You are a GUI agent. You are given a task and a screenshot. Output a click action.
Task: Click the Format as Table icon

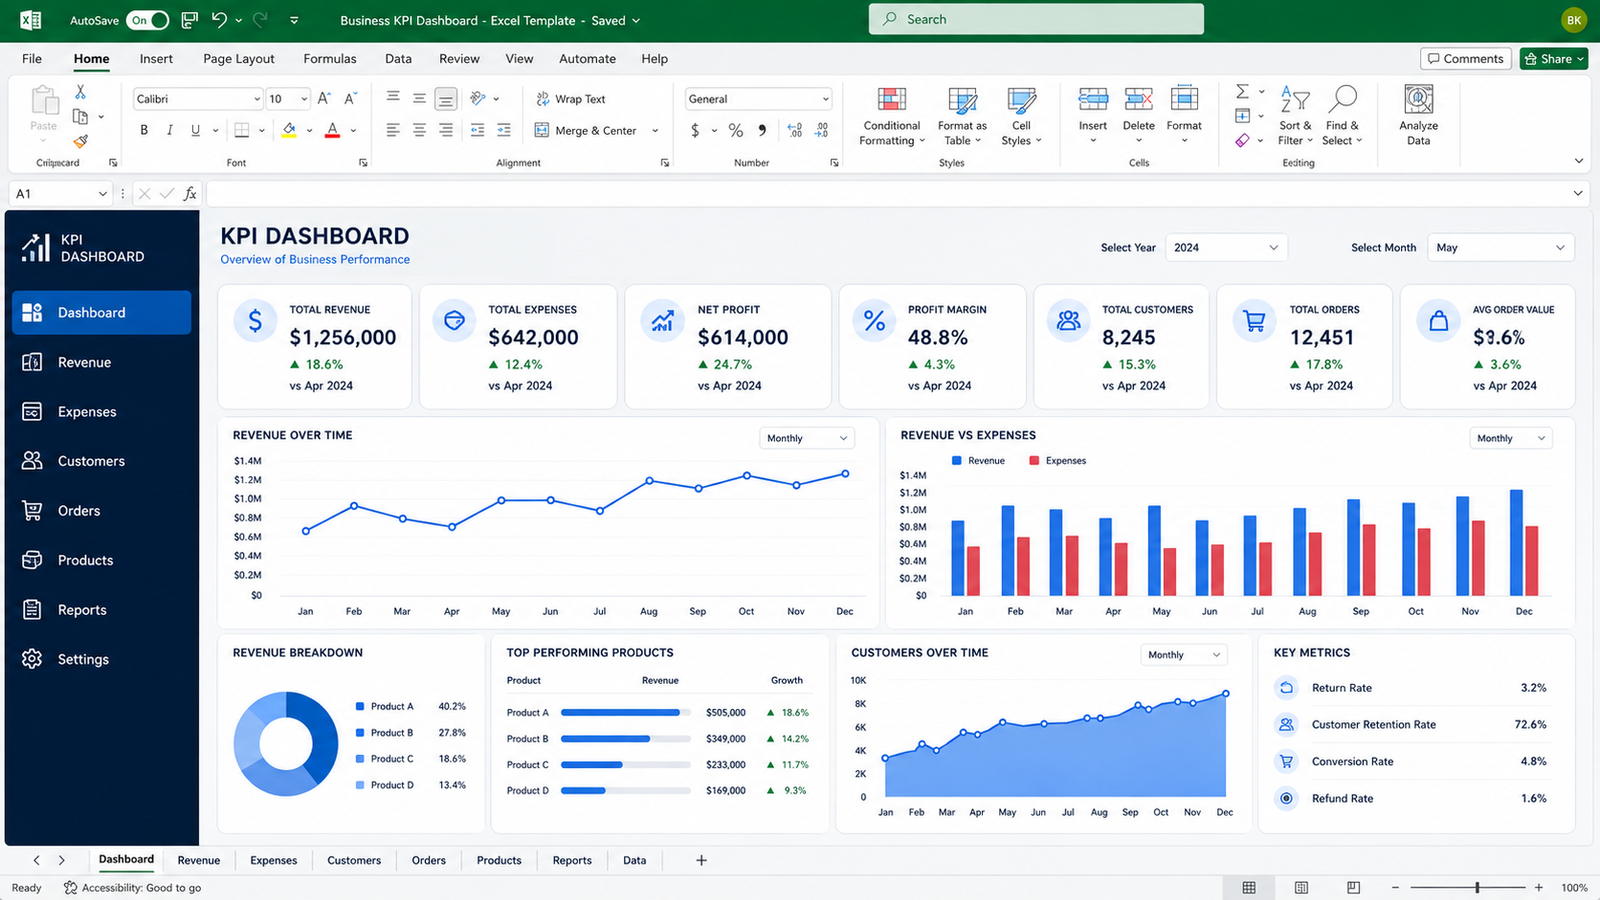pyautogui.click(x=962, y=100)
